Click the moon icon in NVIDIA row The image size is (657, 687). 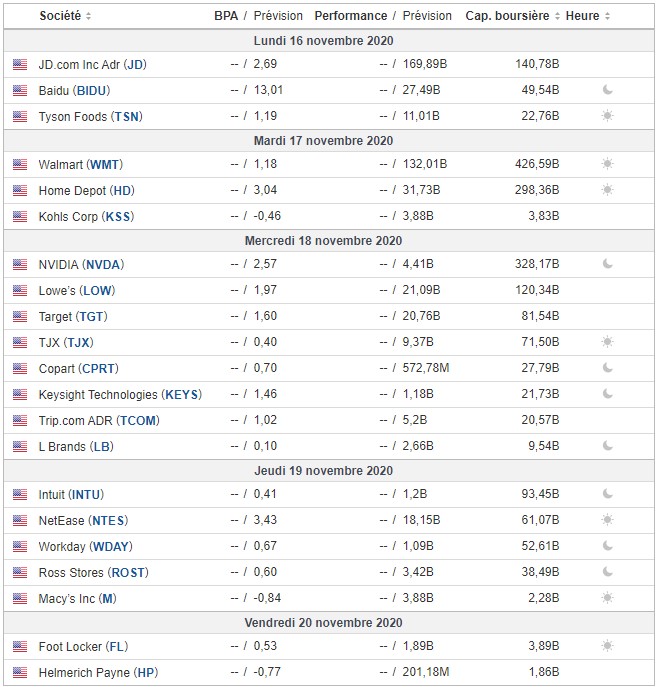[607, 264]
